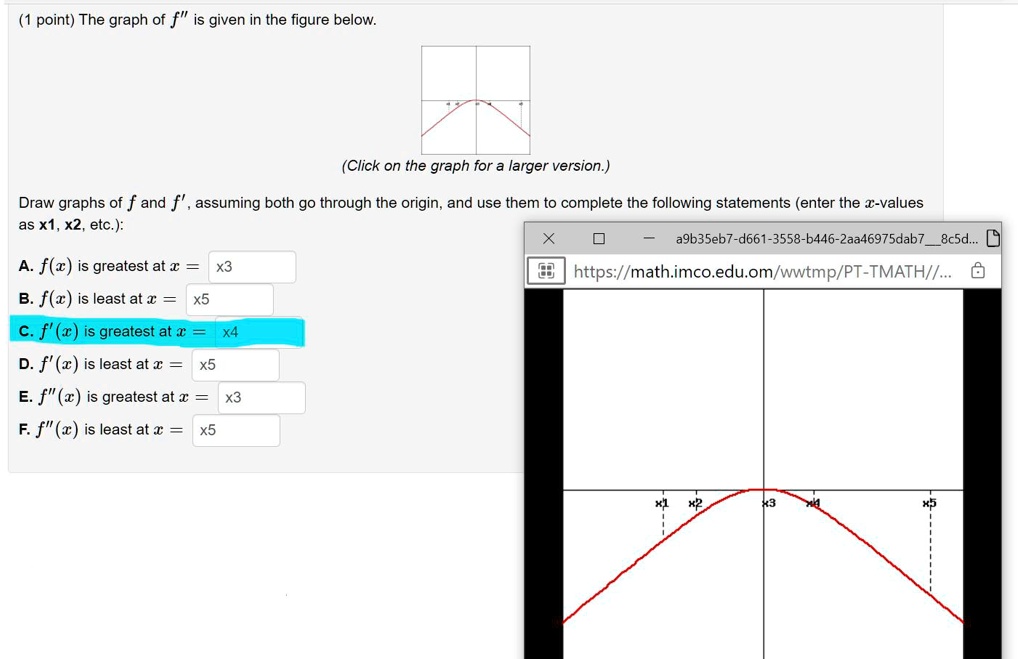Click the x1 marker on the enlarged graph
The height and width of the screenshot is (659, 1018).
pyautogui.click(x=661, y=503)
